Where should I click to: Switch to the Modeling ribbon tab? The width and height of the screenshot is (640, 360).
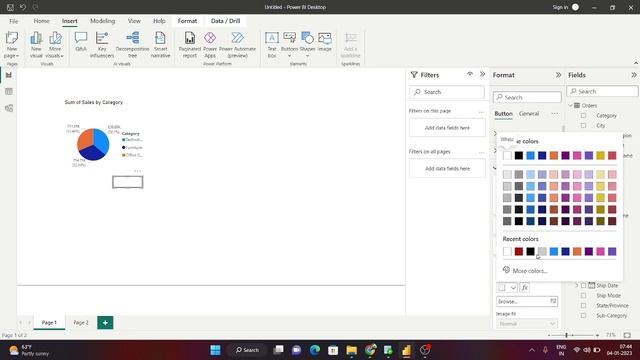pos(102,21)
